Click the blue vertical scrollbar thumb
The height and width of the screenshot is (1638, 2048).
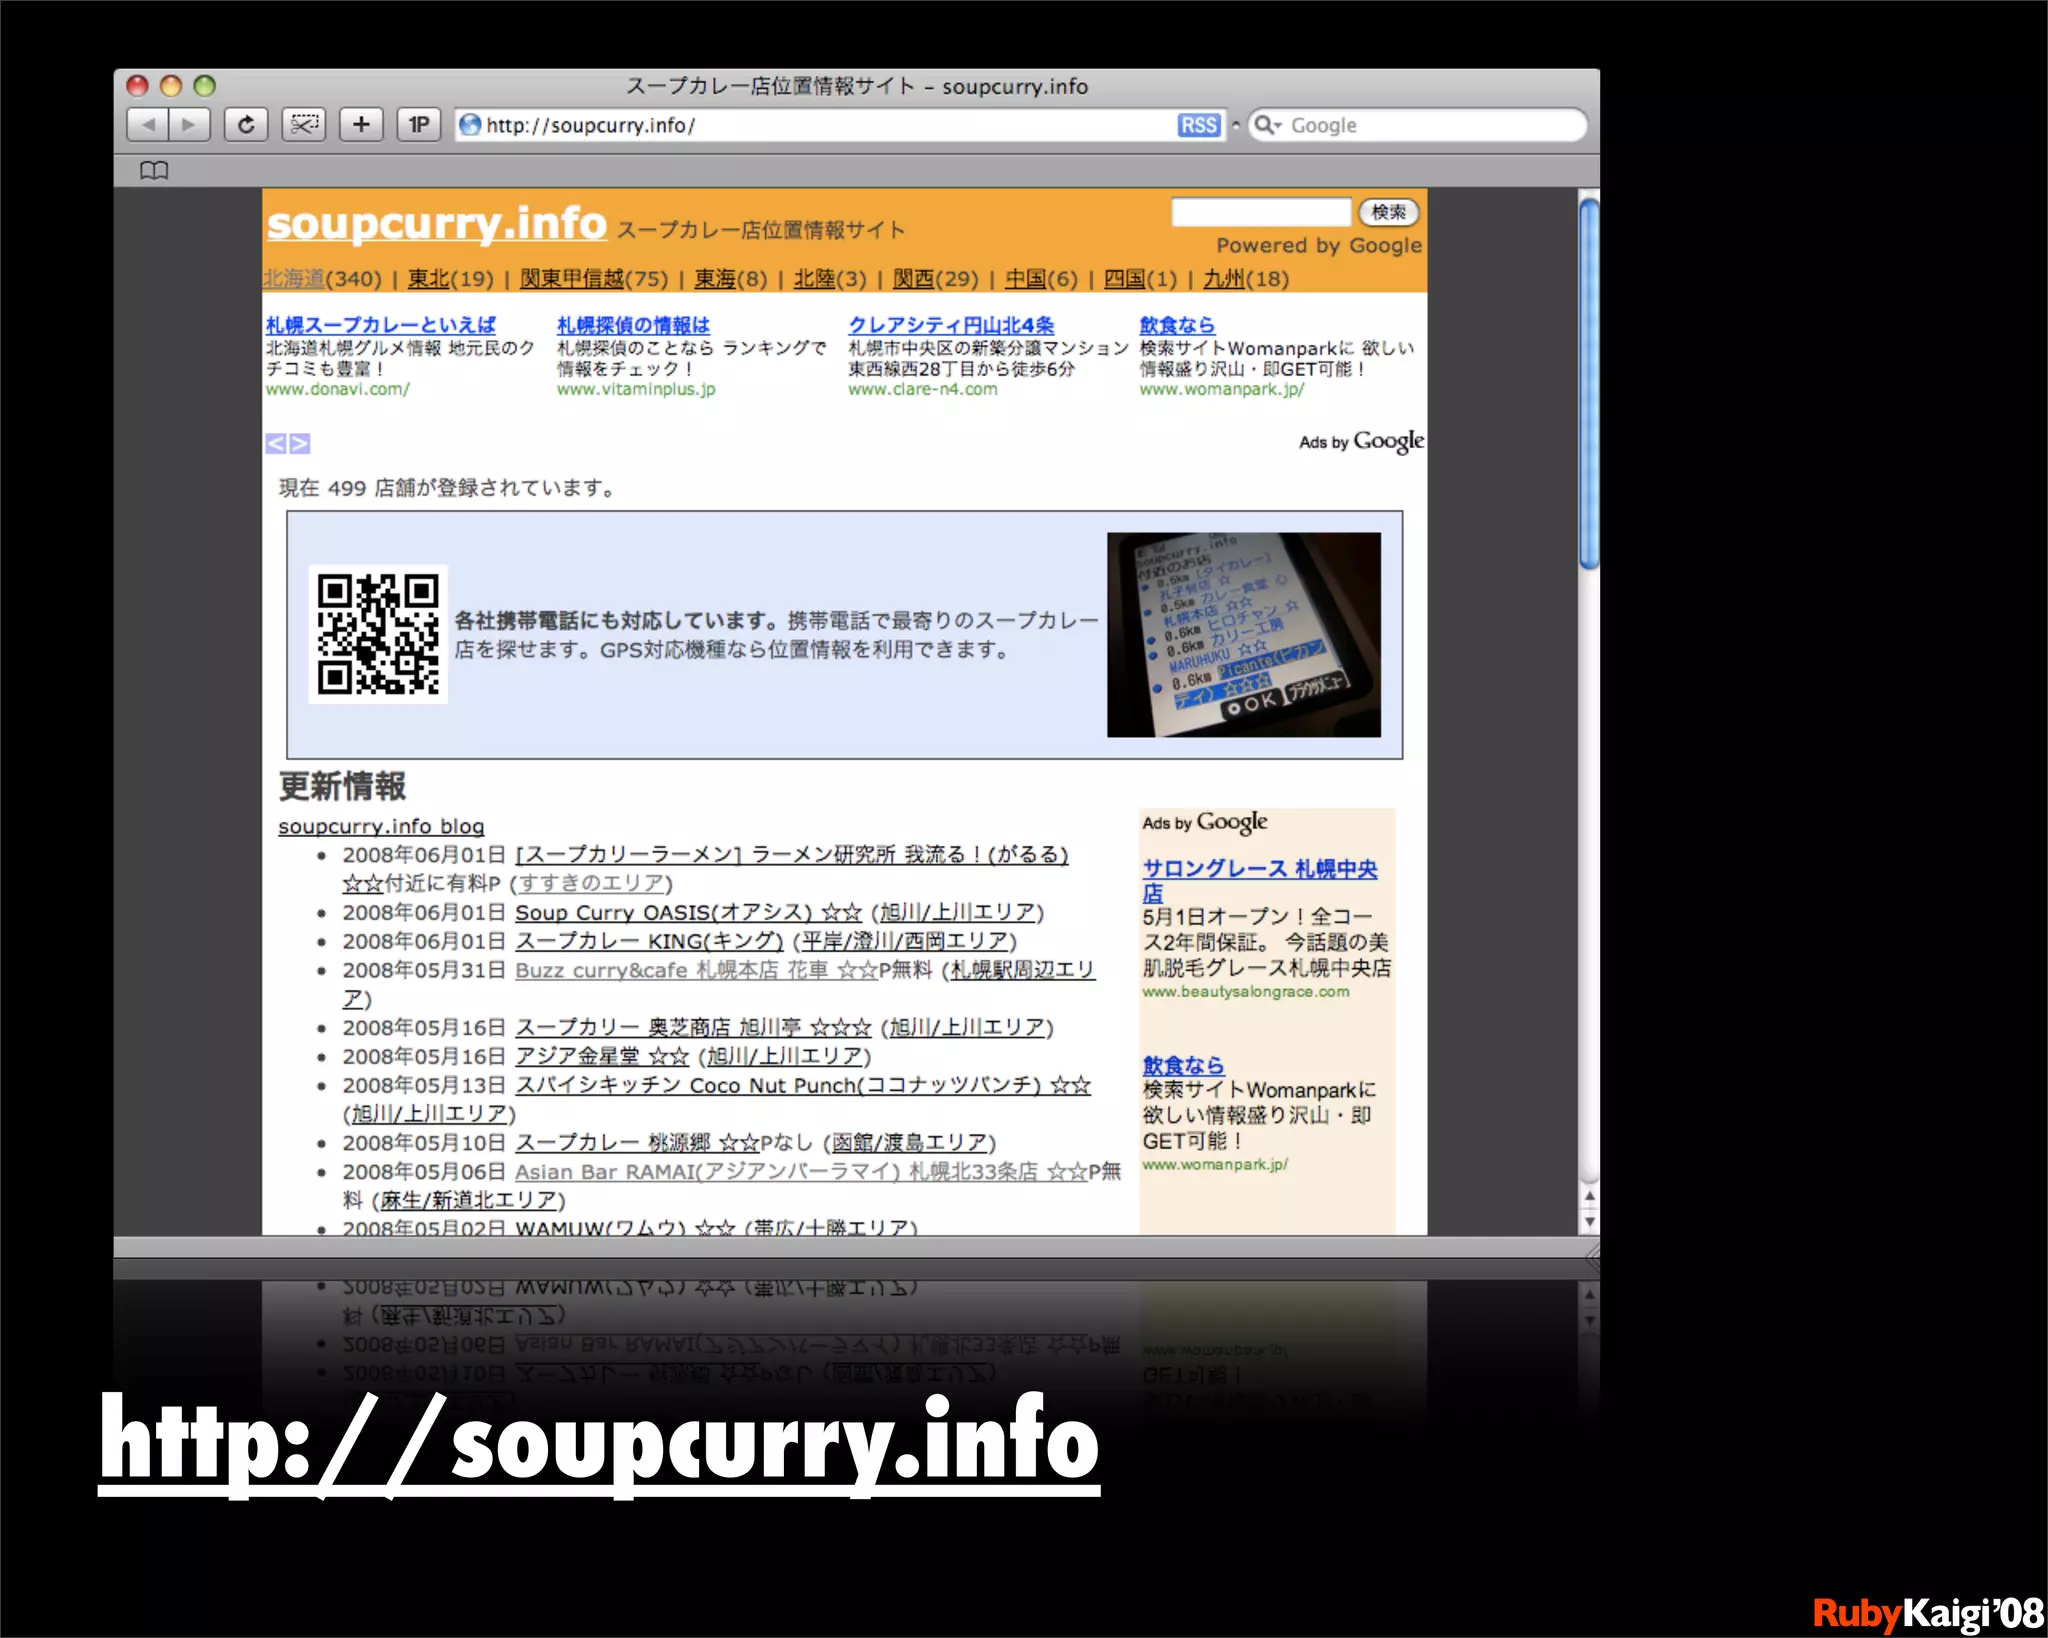[1588, 384]
